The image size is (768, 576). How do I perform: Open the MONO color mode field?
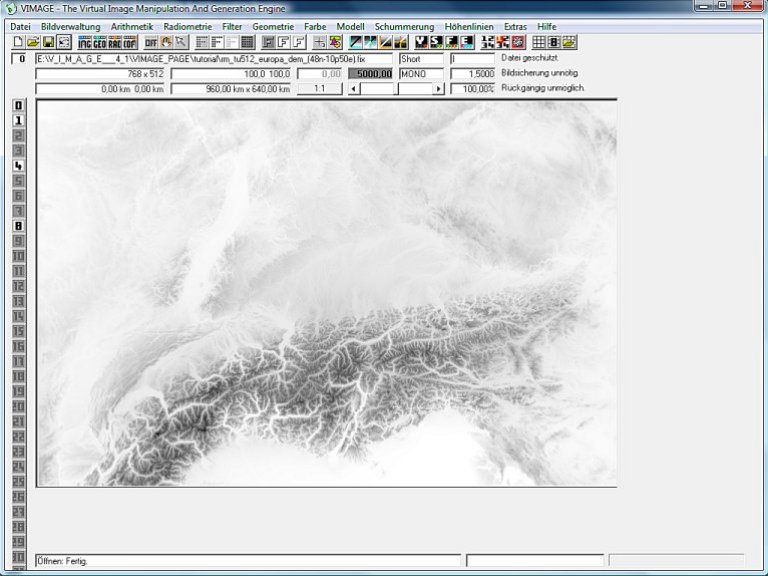(x=420, y=74)
